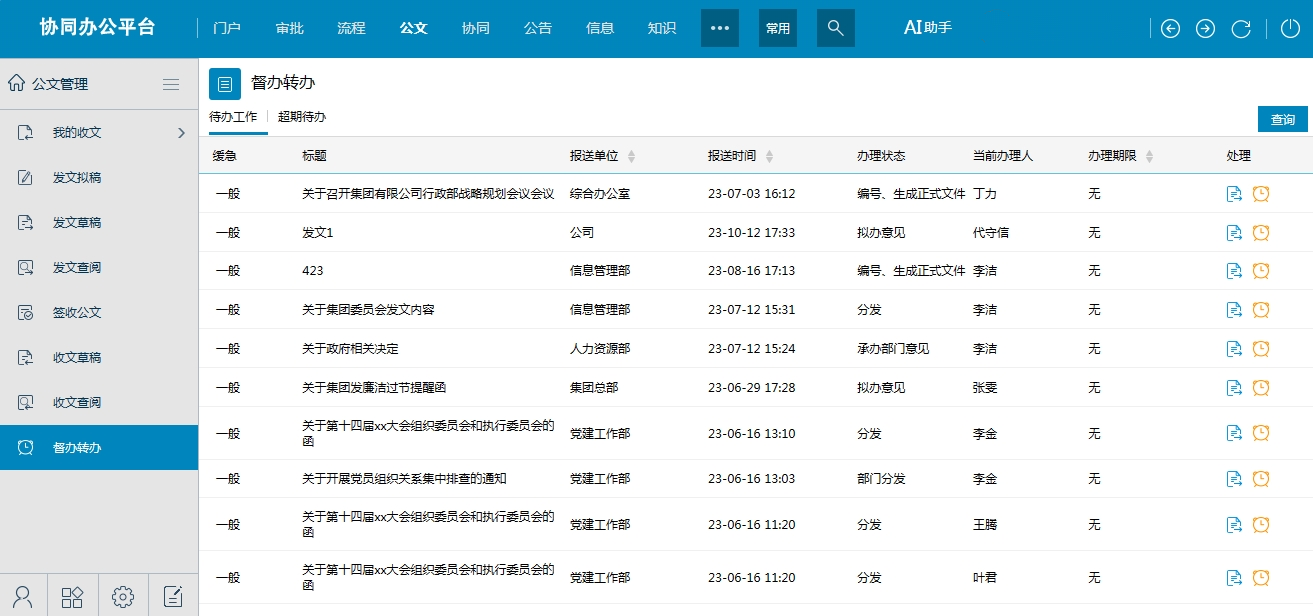Click the refresh icon in top bar

[1241, 29]
